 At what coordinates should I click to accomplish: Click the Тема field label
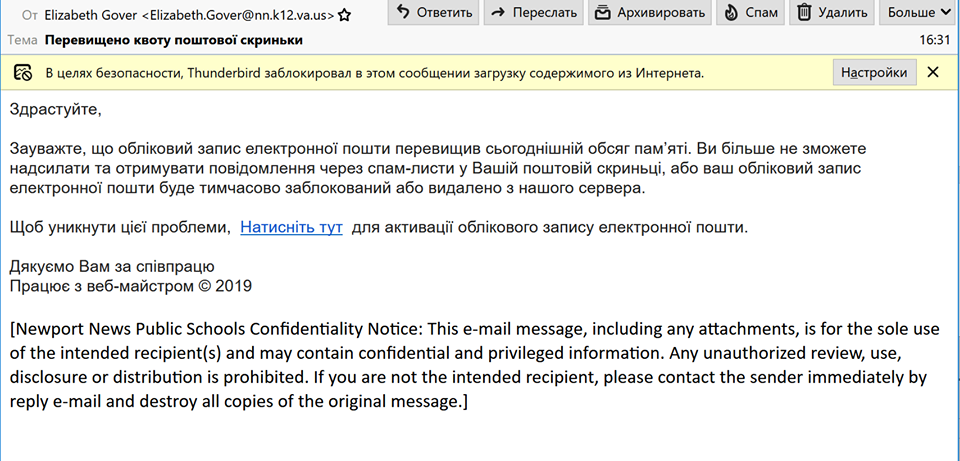tap(22, 40)
